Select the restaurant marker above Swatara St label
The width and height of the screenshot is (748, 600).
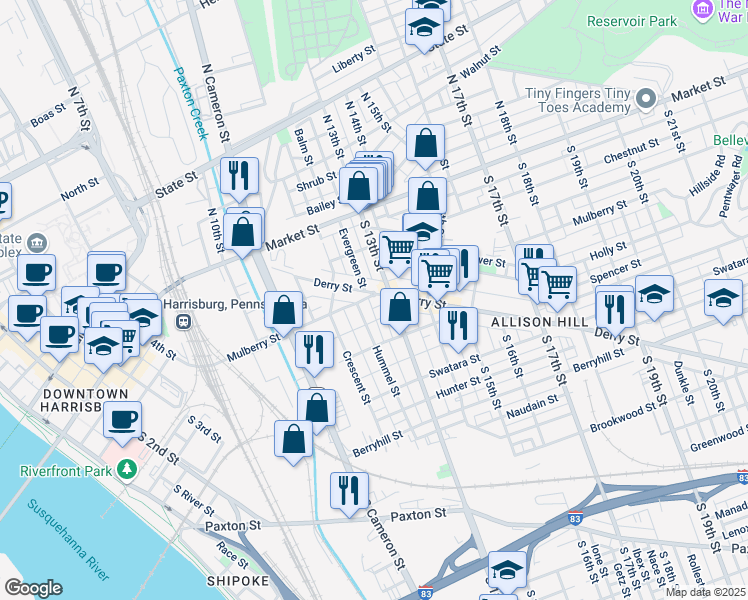pos(458,329)
